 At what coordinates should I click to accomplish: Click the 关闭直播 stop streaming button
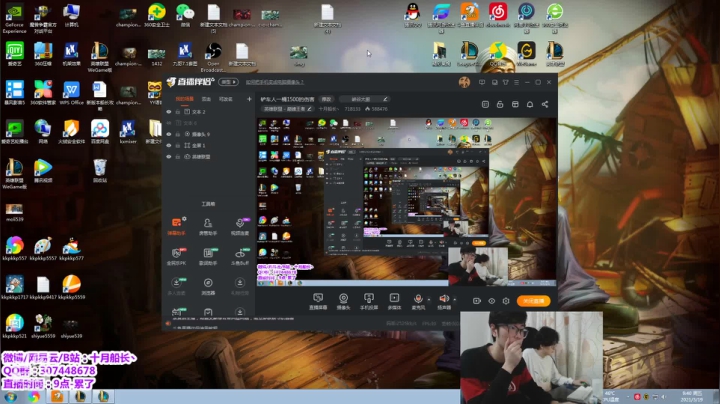point(534,301)
